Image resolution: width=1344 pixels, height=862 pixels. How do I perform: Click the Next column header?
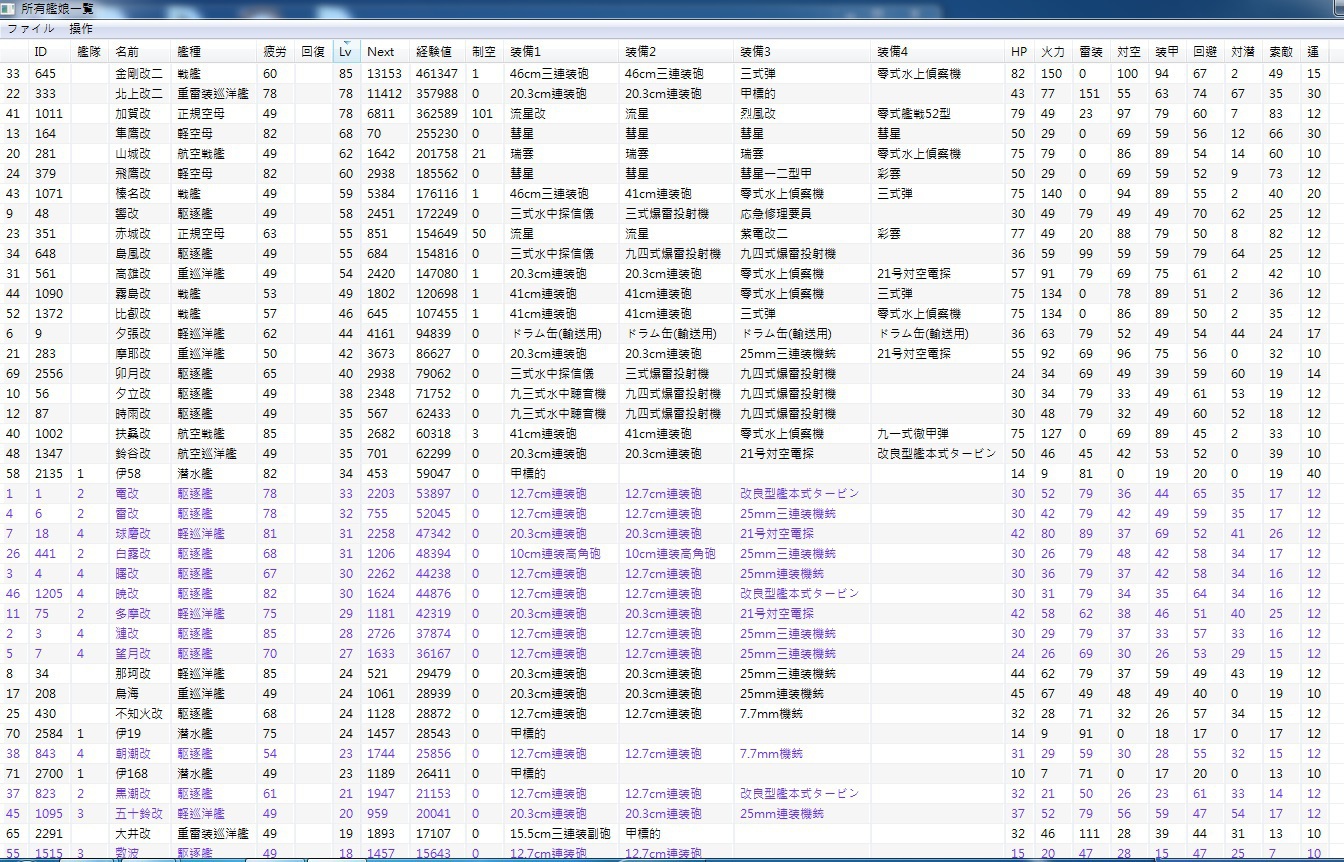tap(380, 52)
